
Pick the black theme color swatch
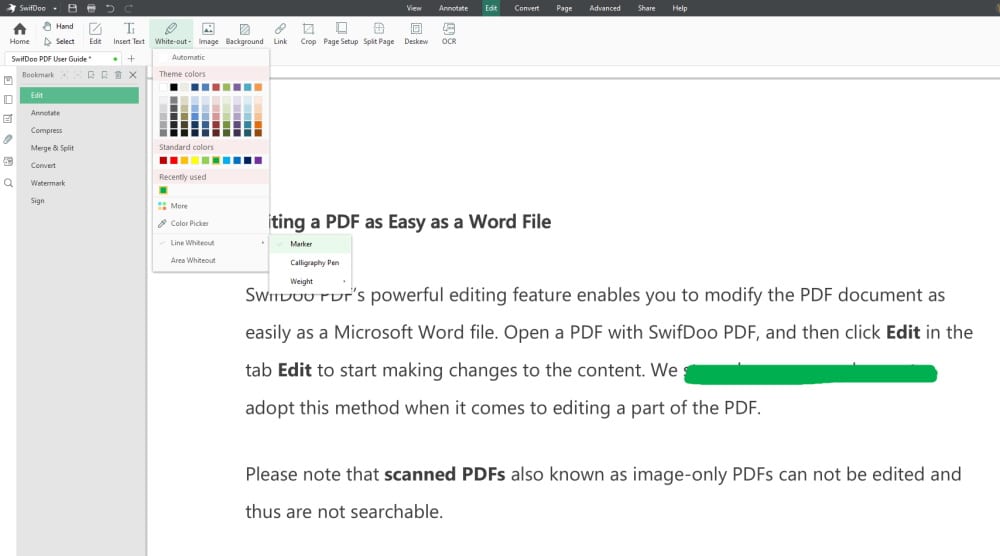pos(173,87)
